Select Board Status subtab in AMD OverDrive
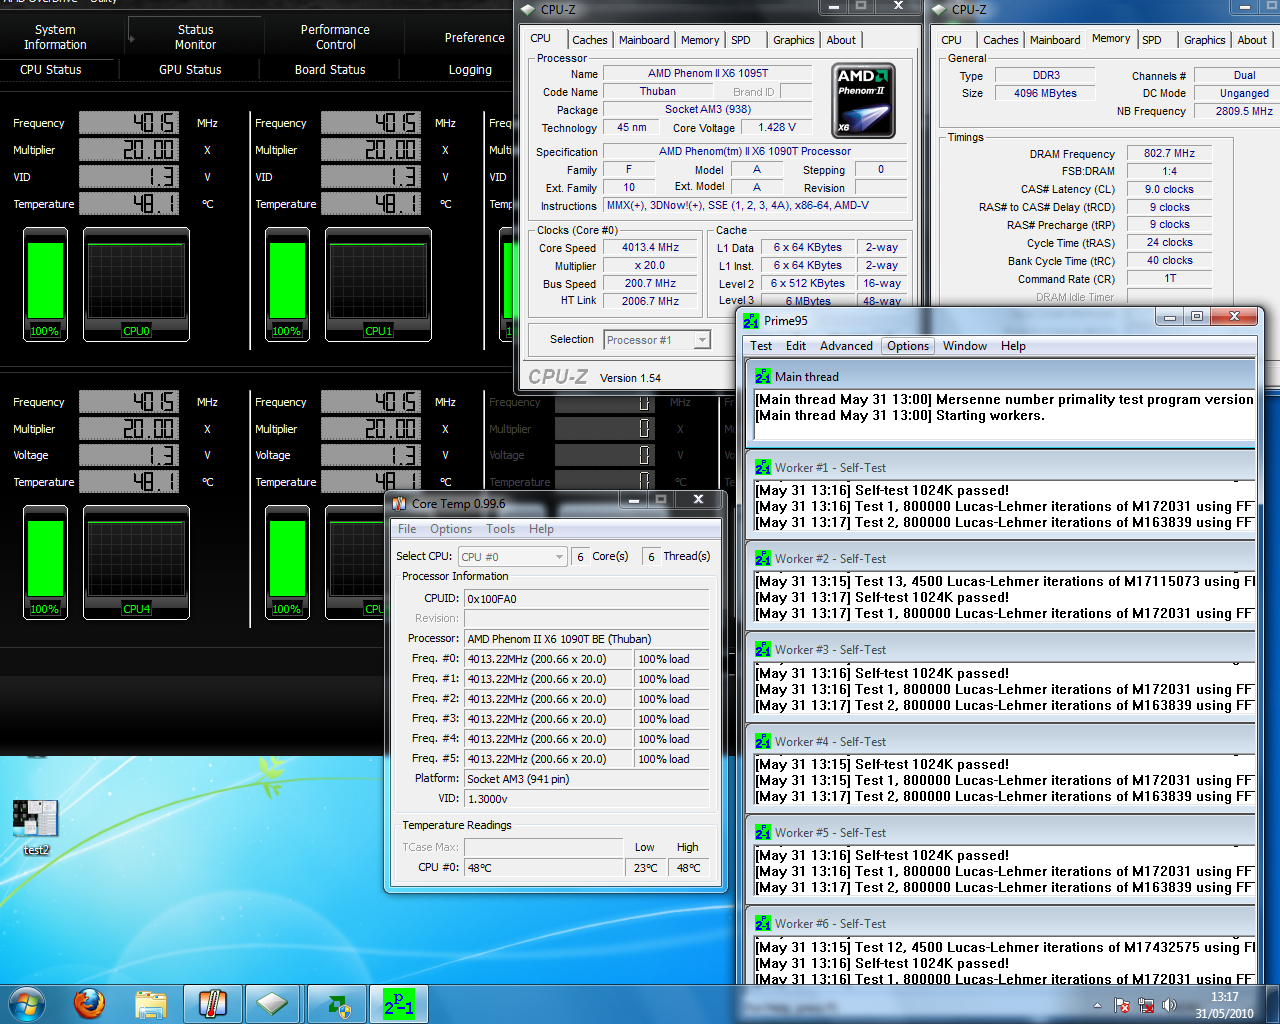 (x=330, y=69)
